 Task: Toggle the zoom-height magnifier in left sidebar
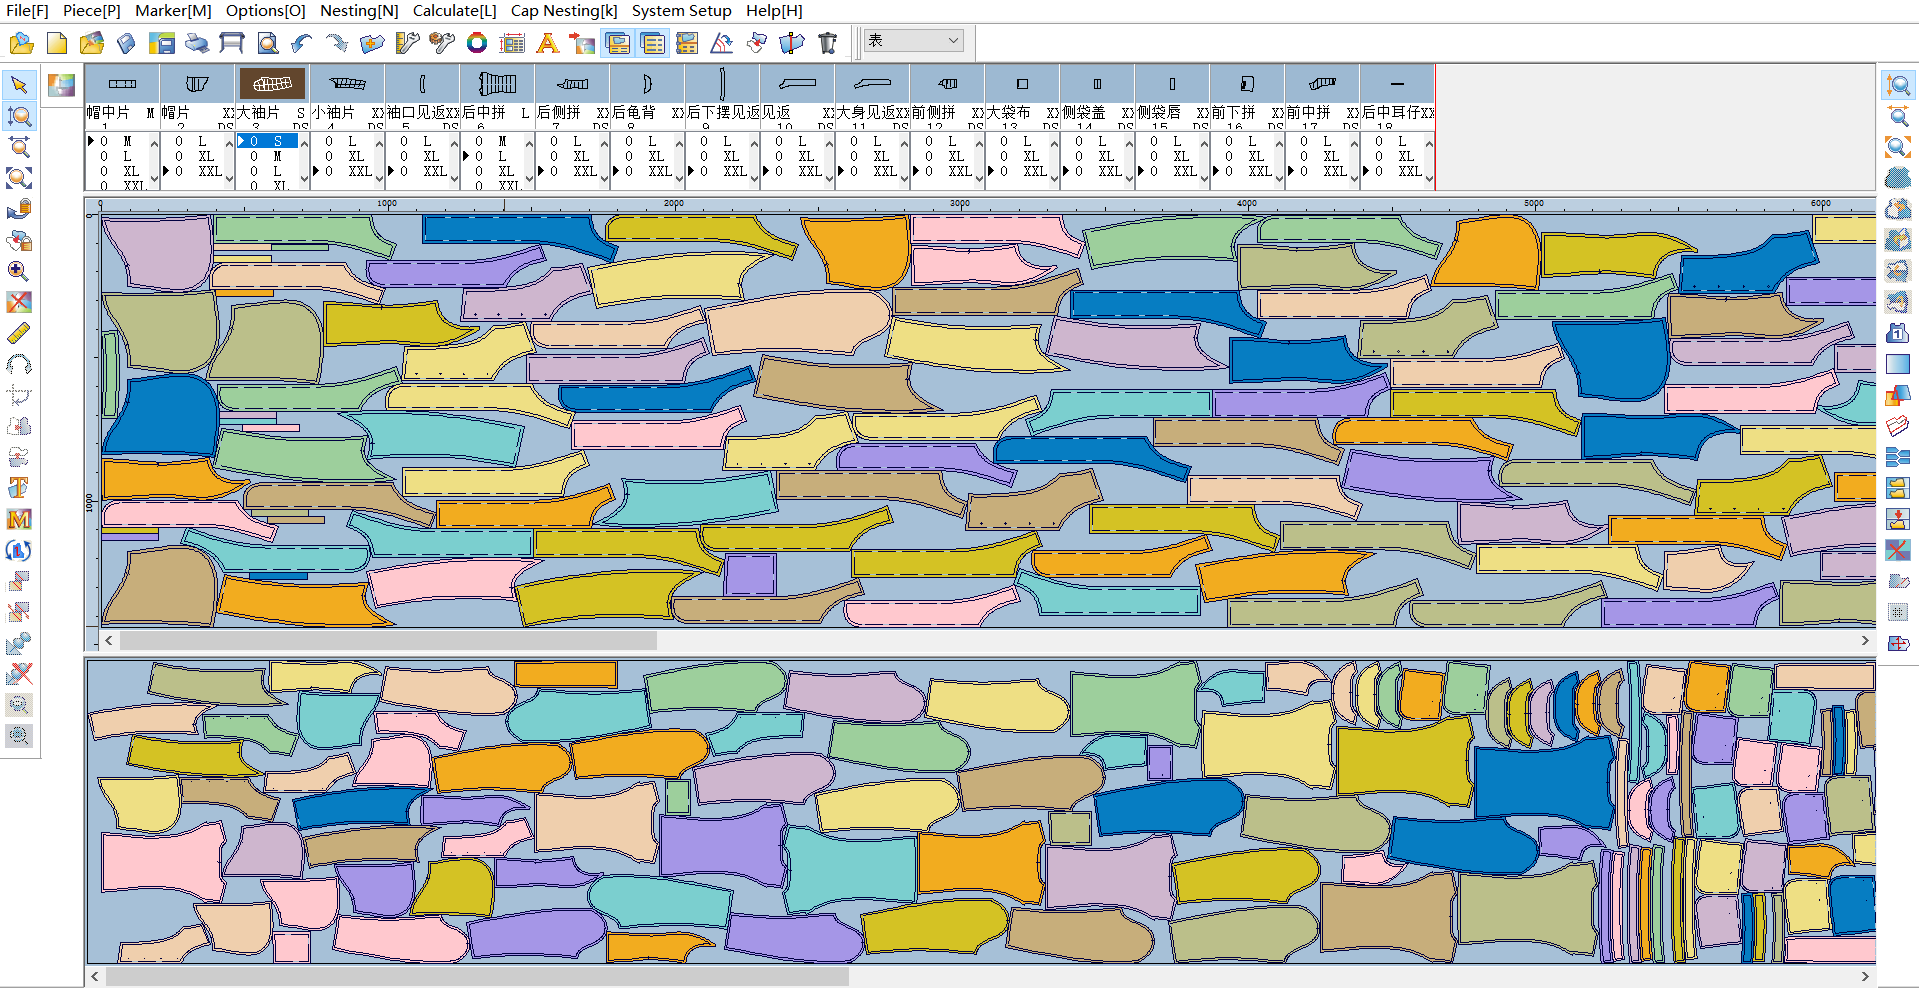[19, 116]
